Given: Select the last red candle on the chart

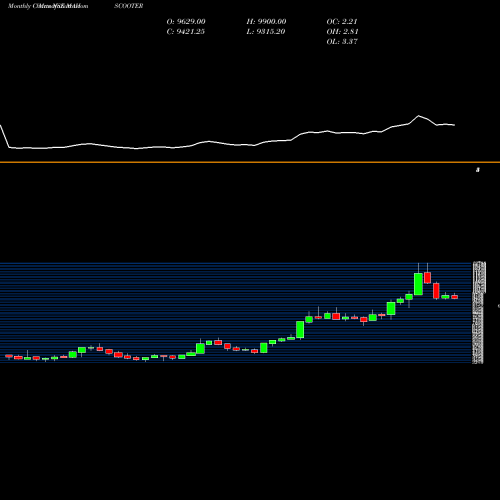Looking at the screenshot, I should [455, 297].
